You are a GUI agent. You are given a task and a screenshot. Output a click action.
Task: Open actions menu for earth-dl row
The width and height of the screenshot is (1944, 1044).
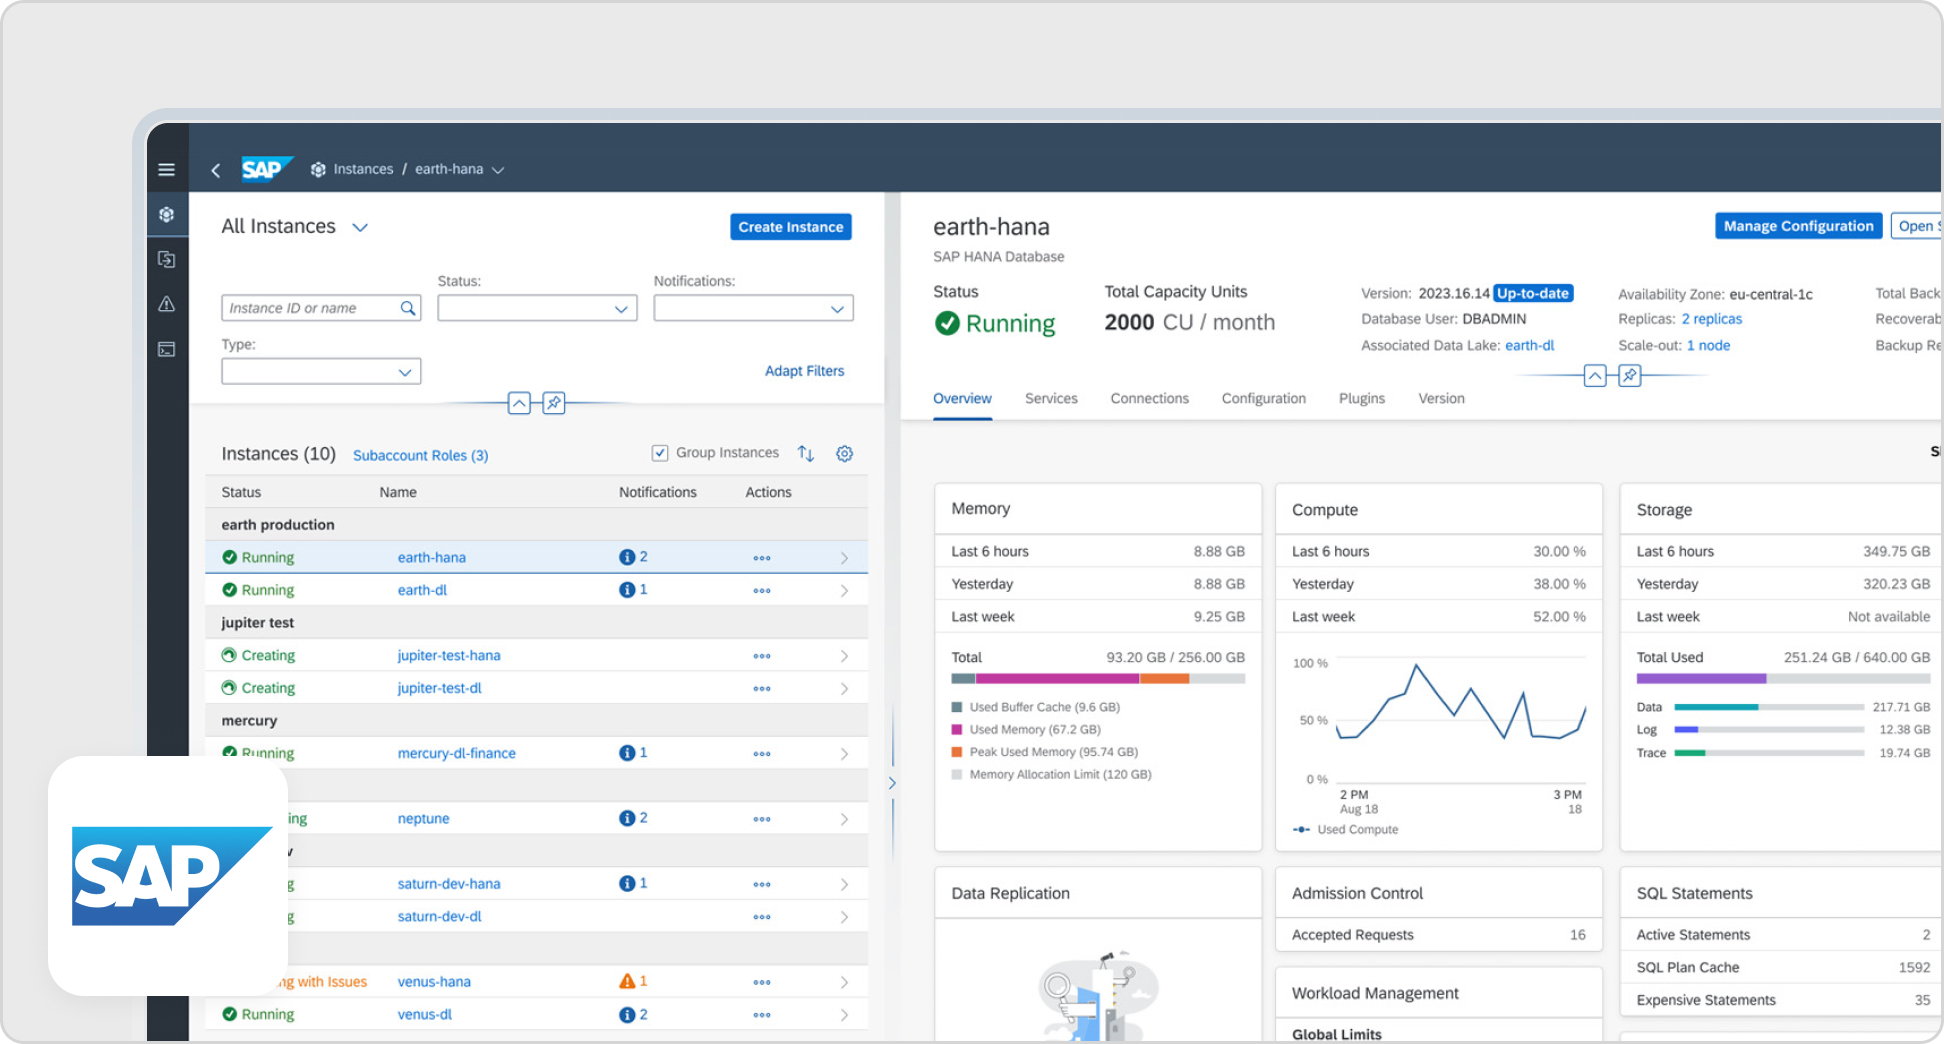click(x=762, y=591)
